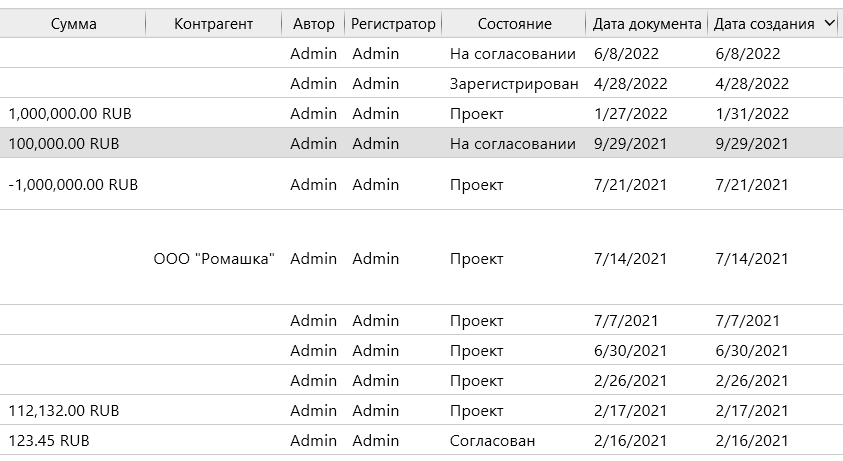843x461 pixels.
Task: Click the Зарегистрирован status cell
Action: pyautogui.click(x=514, y=84)
